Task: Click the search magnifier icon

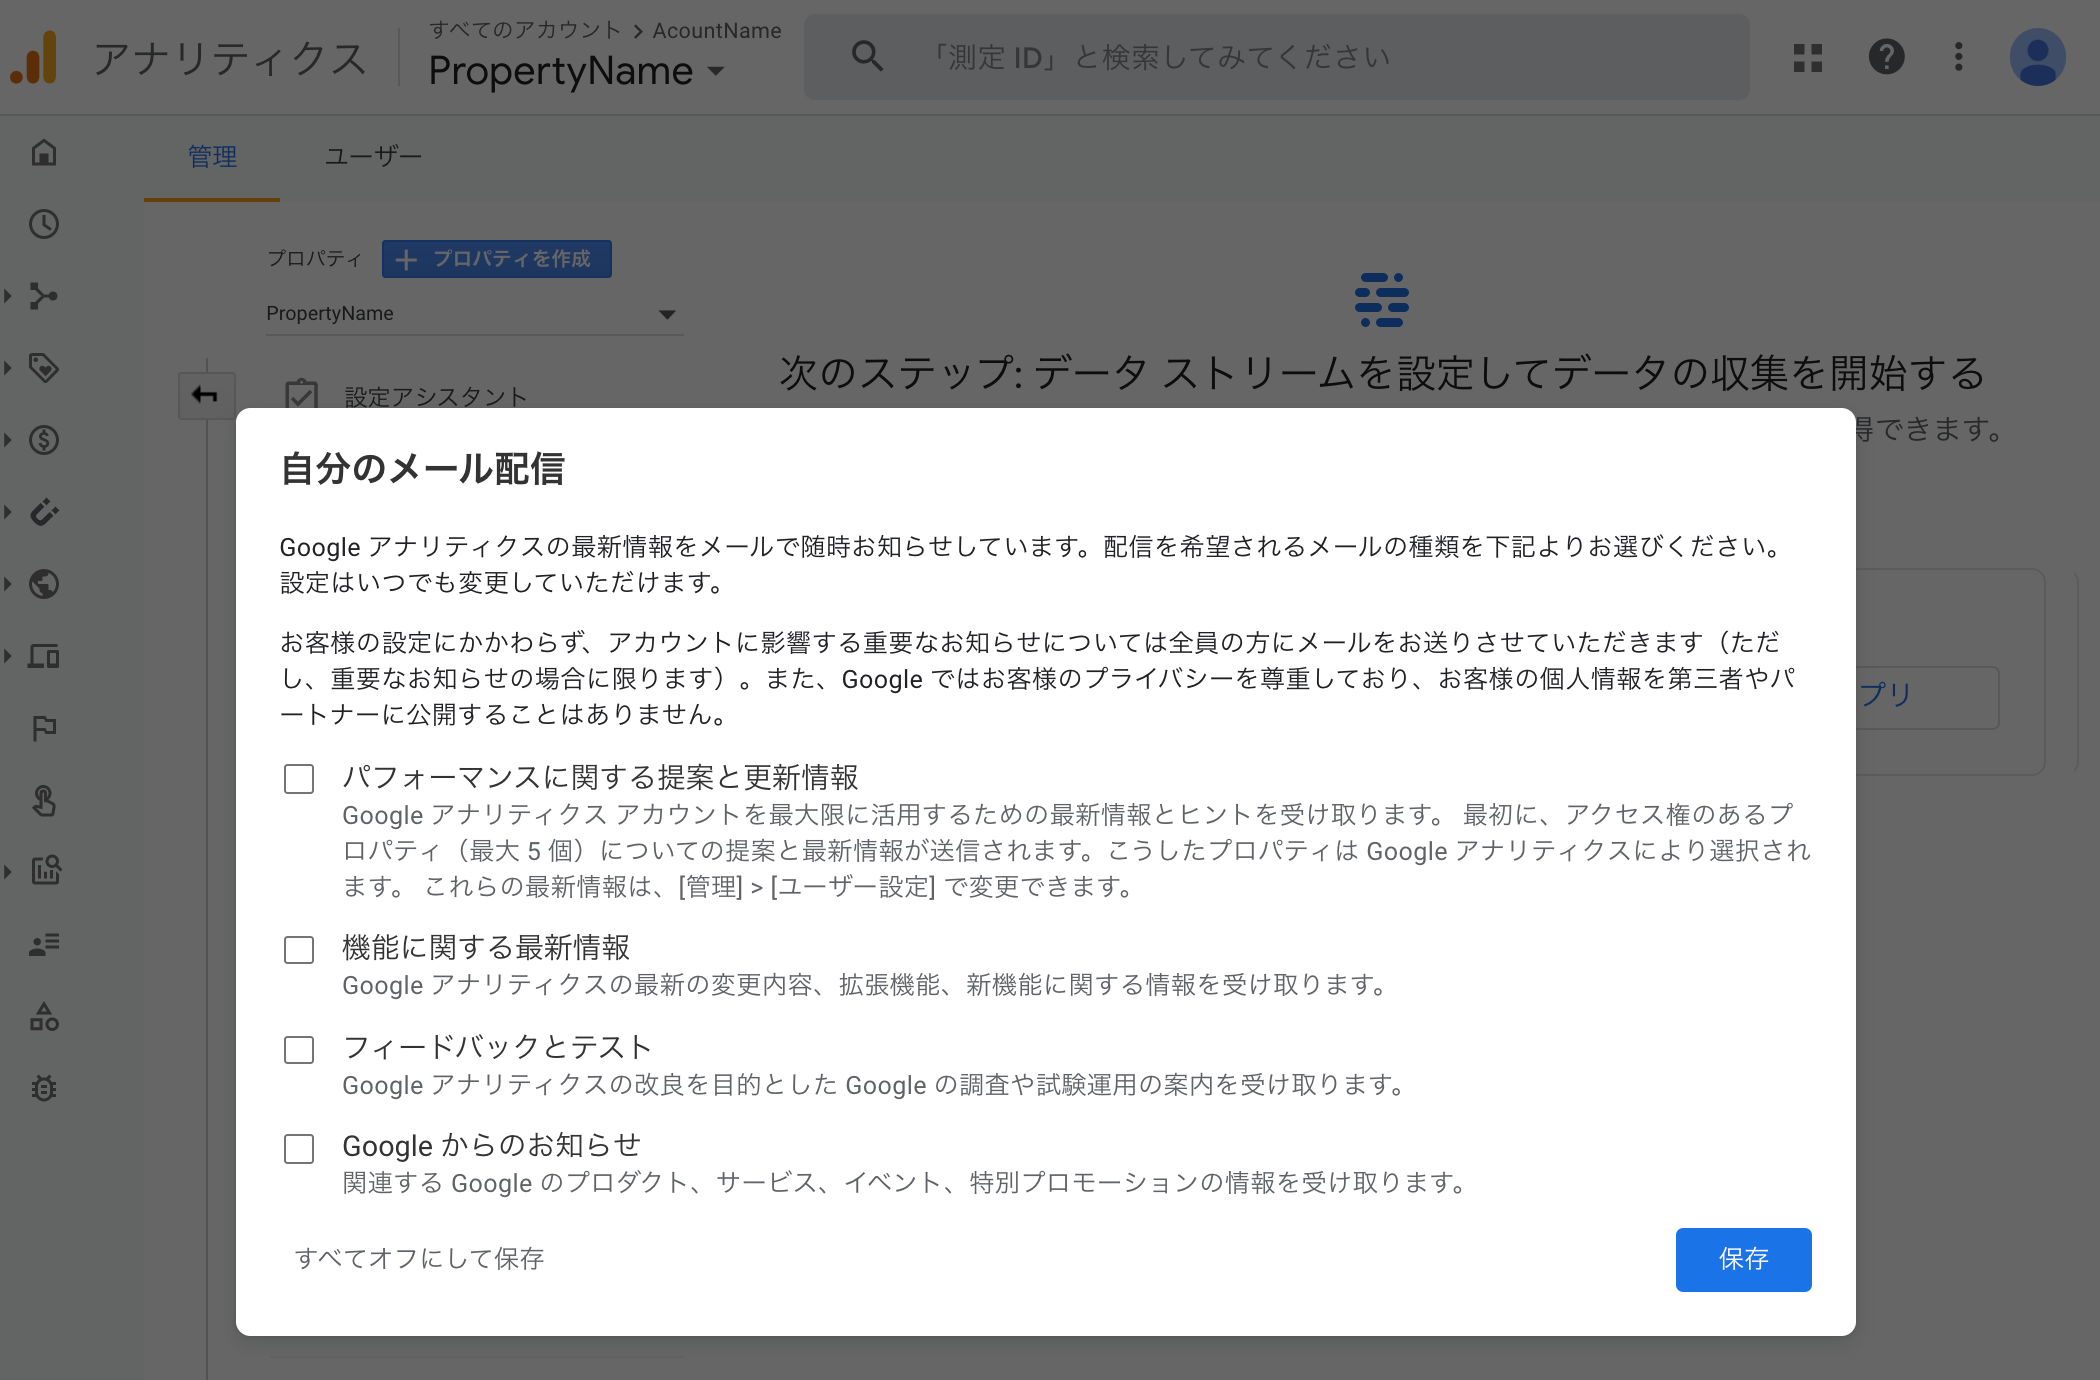Action: click(x=867, y=57)
